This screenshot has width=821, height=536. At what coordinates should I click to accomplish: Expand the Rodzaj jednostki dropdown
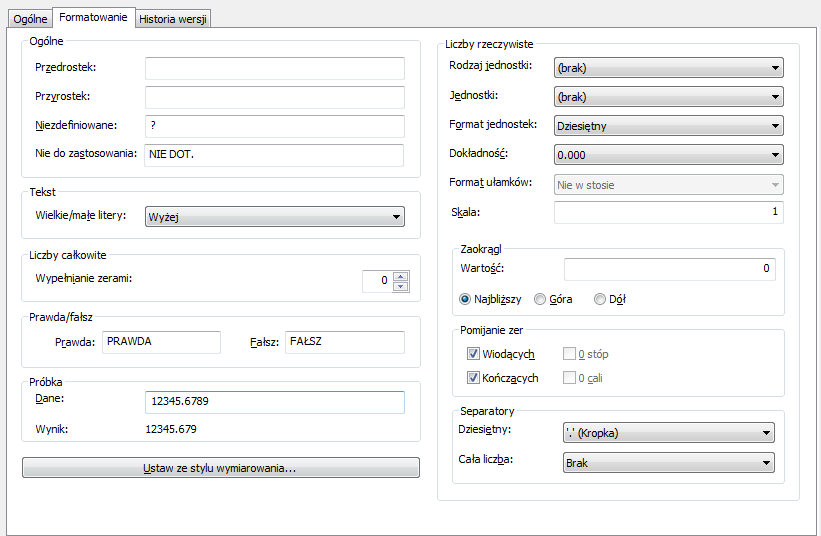click(668, 68)
